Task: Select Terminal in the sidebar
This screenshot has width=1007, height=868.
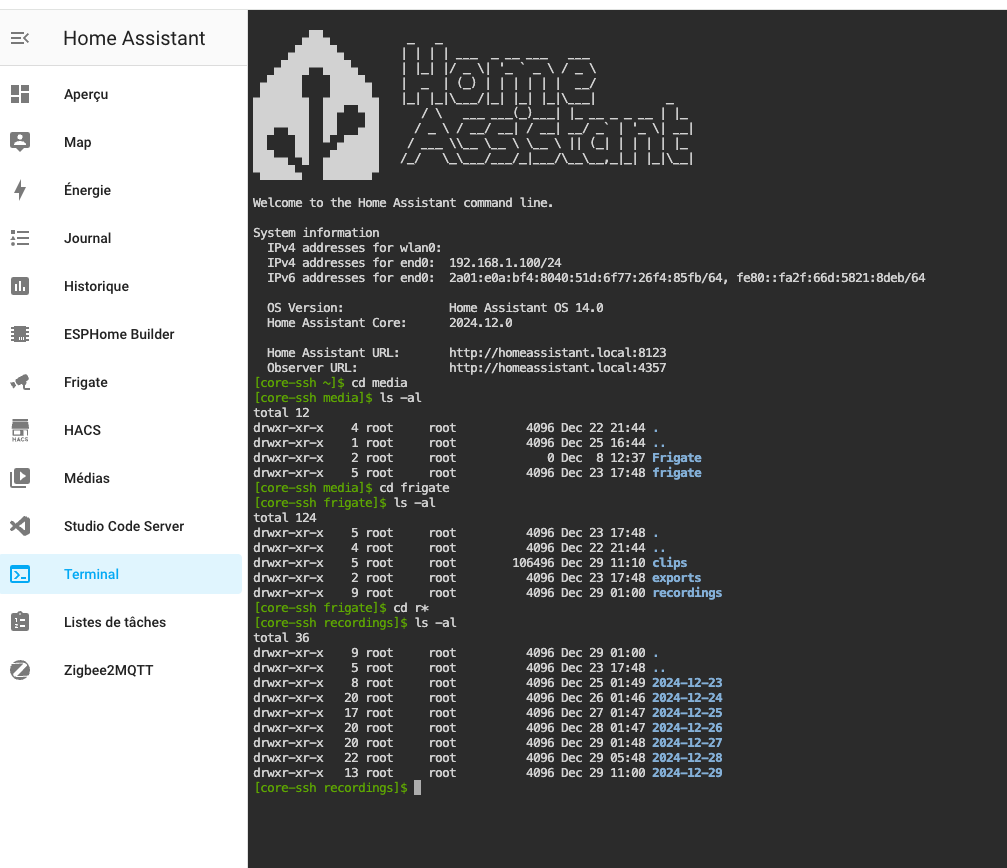Action: tap(91, 574)
